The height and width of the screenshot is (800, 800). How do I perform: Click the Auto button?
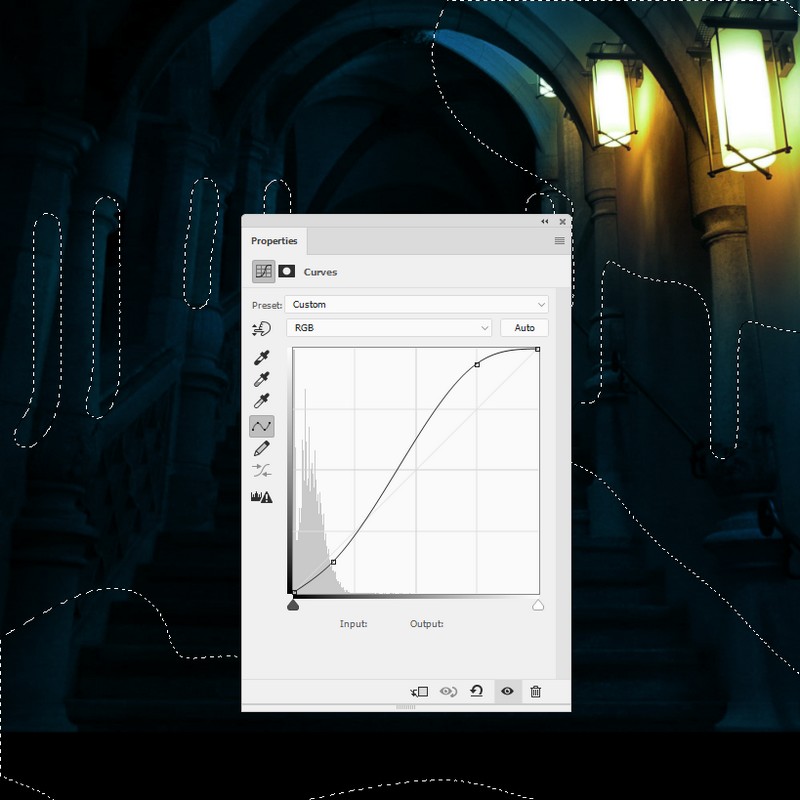524,328
